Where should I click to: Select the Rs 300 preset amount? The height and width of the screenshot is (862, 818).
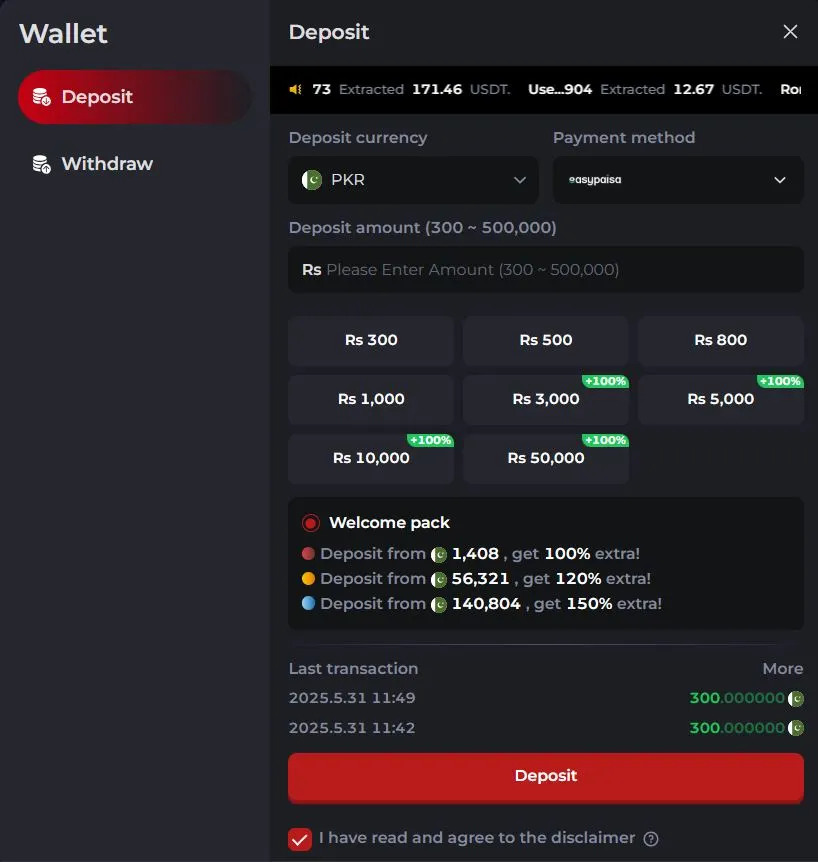[371, 340]
